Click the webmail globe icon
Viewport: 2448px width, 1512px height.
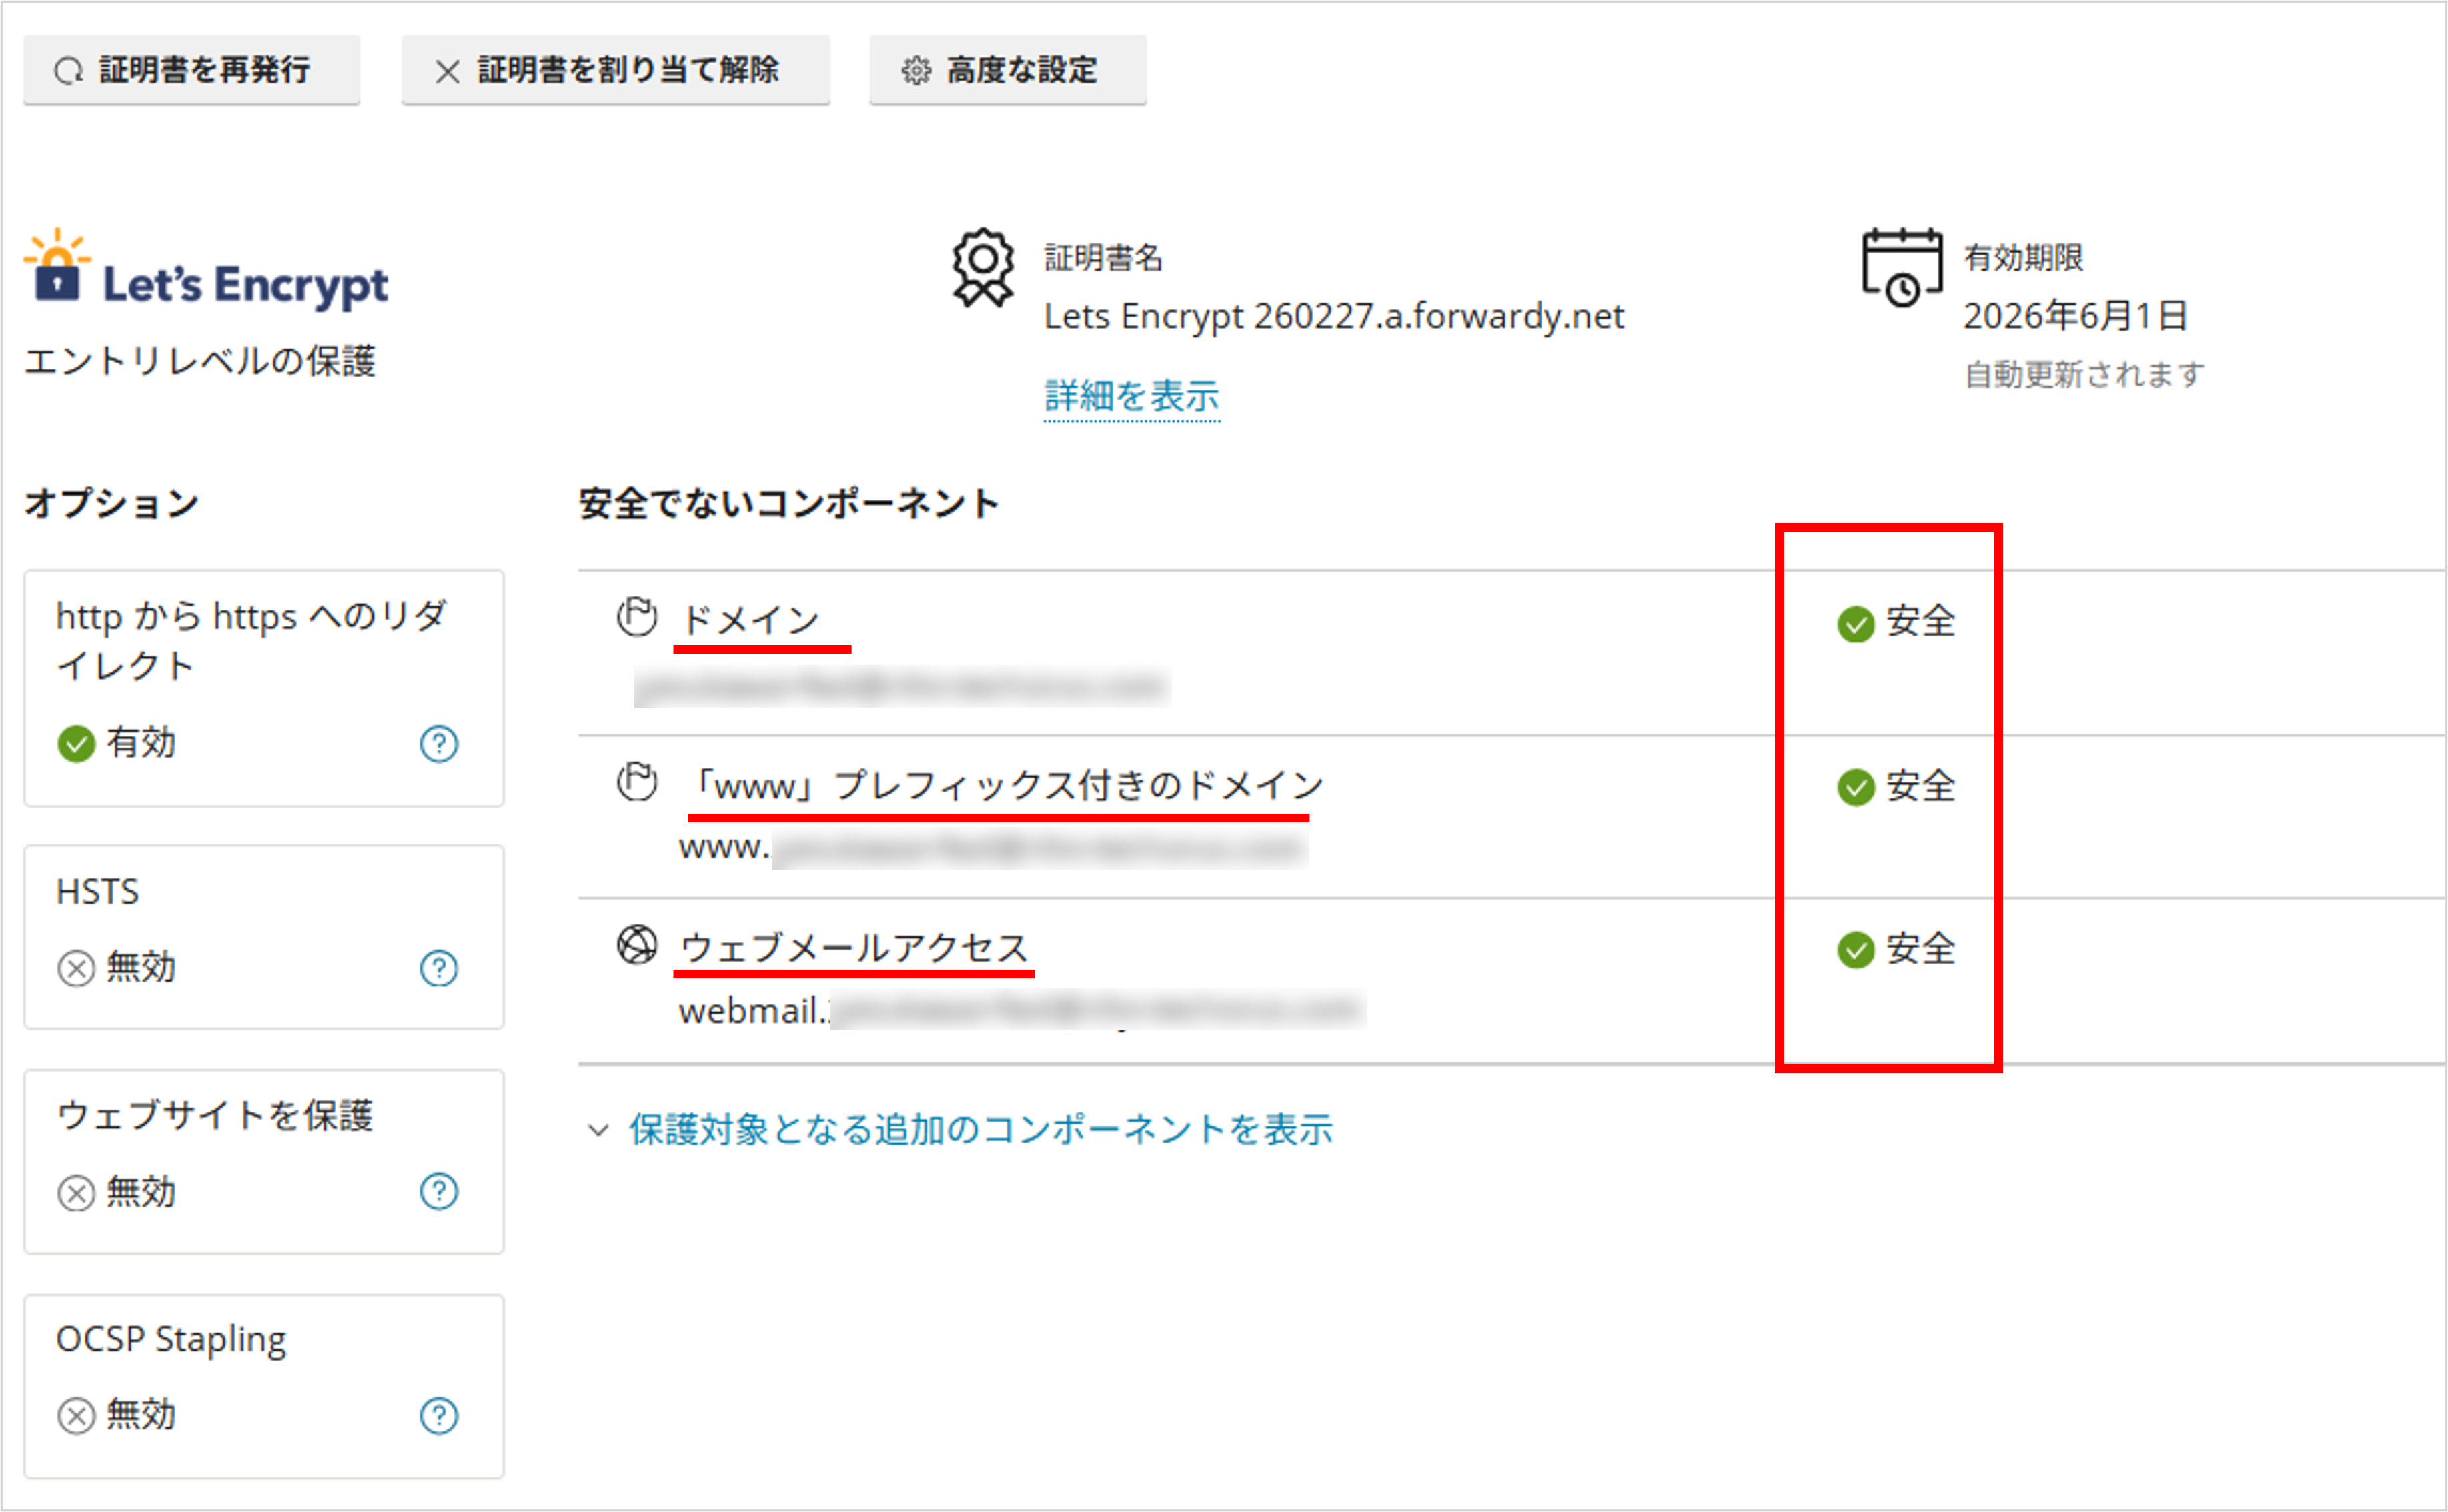(x=636, y=944)
